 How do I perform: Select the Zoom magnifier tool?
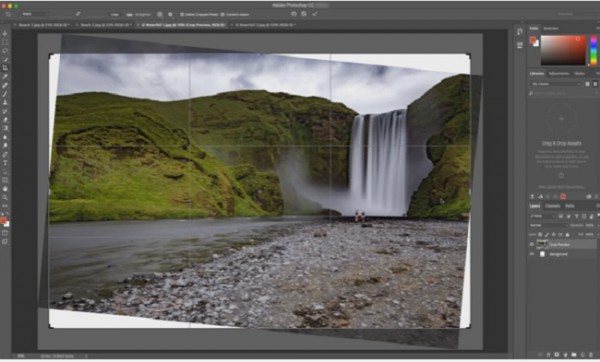pos(5,197)
